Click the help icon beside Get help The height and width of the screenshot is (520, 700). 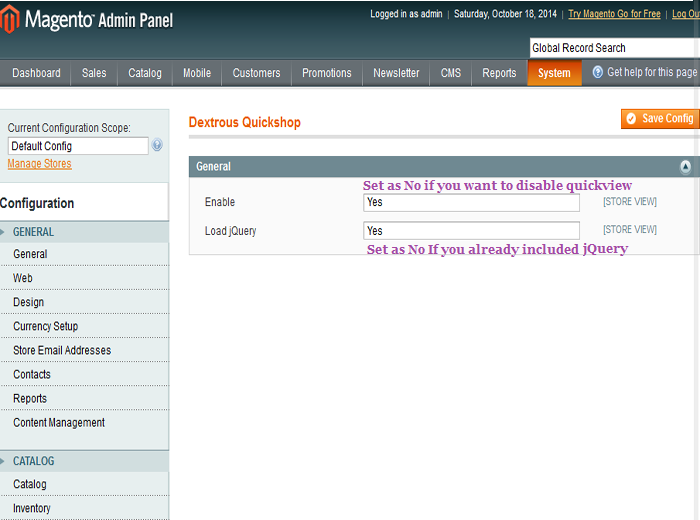(x=597, y=72)
